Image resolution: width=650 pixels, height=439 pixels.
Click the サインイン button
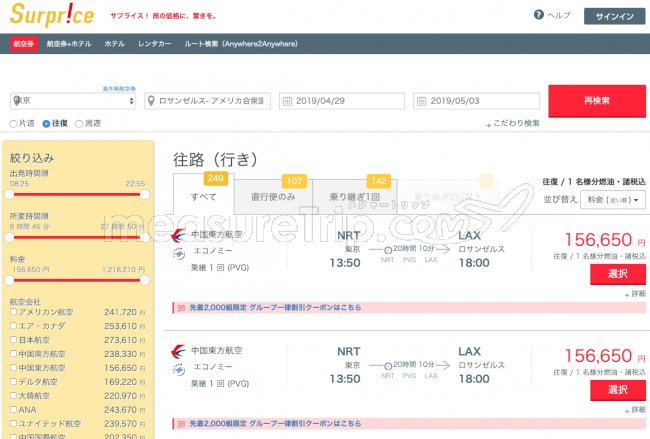pyautogui.click(x=614, y=17)
